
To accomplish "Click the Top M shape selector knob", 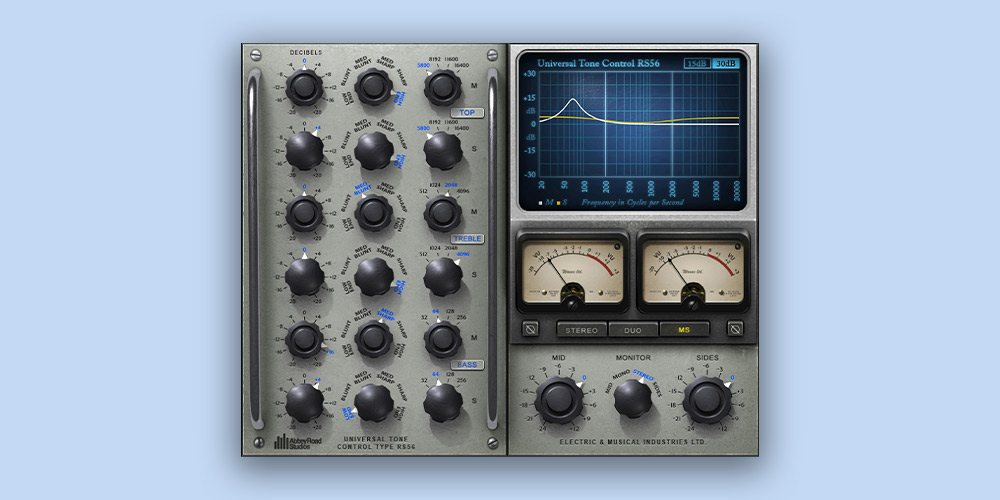I will pos(374,87).
